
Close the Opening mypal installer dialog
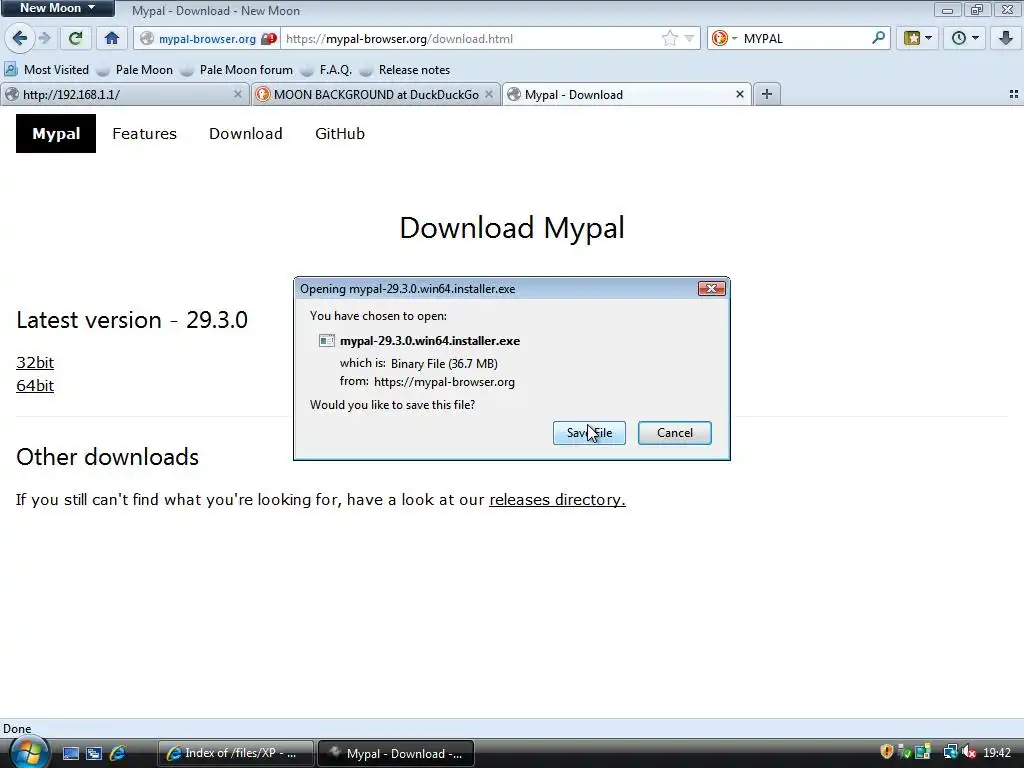pos(711,289)
